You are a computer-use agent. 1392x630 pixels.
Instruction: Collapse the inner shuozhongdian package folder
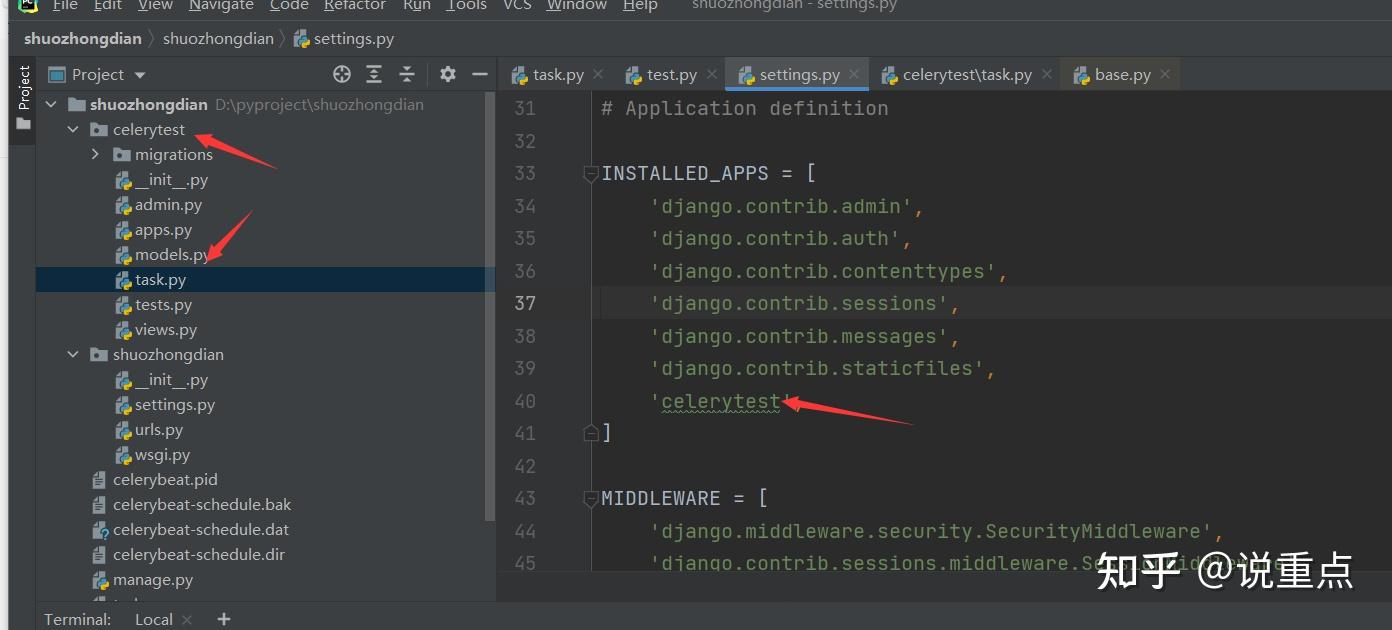73,354
